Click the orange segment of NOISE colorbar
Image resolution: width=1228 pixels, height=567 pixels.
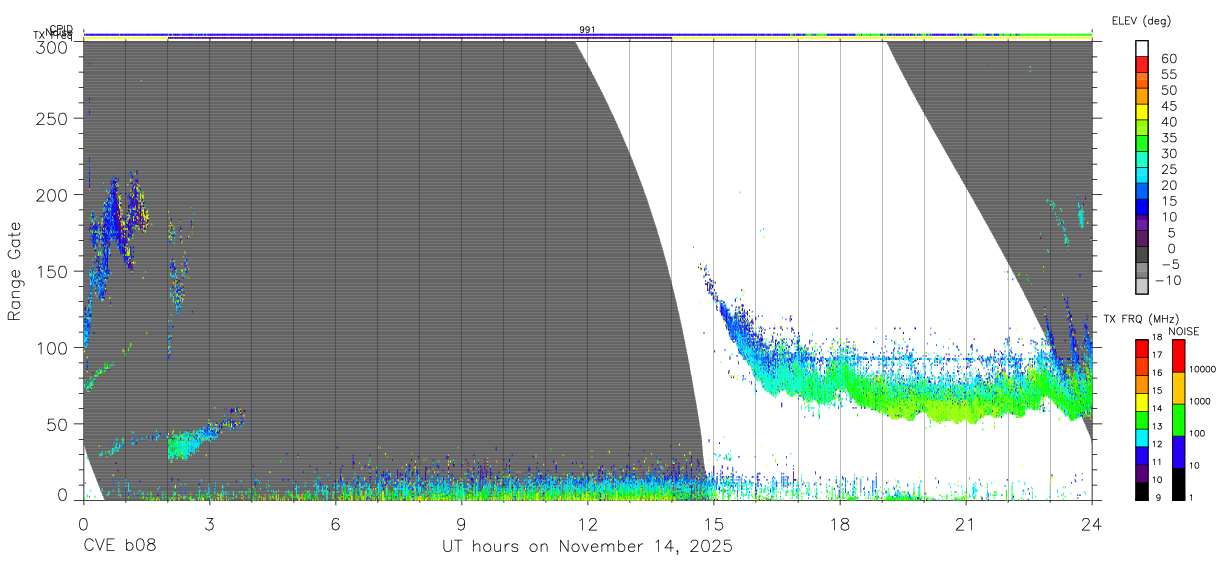coord(1177,387)
